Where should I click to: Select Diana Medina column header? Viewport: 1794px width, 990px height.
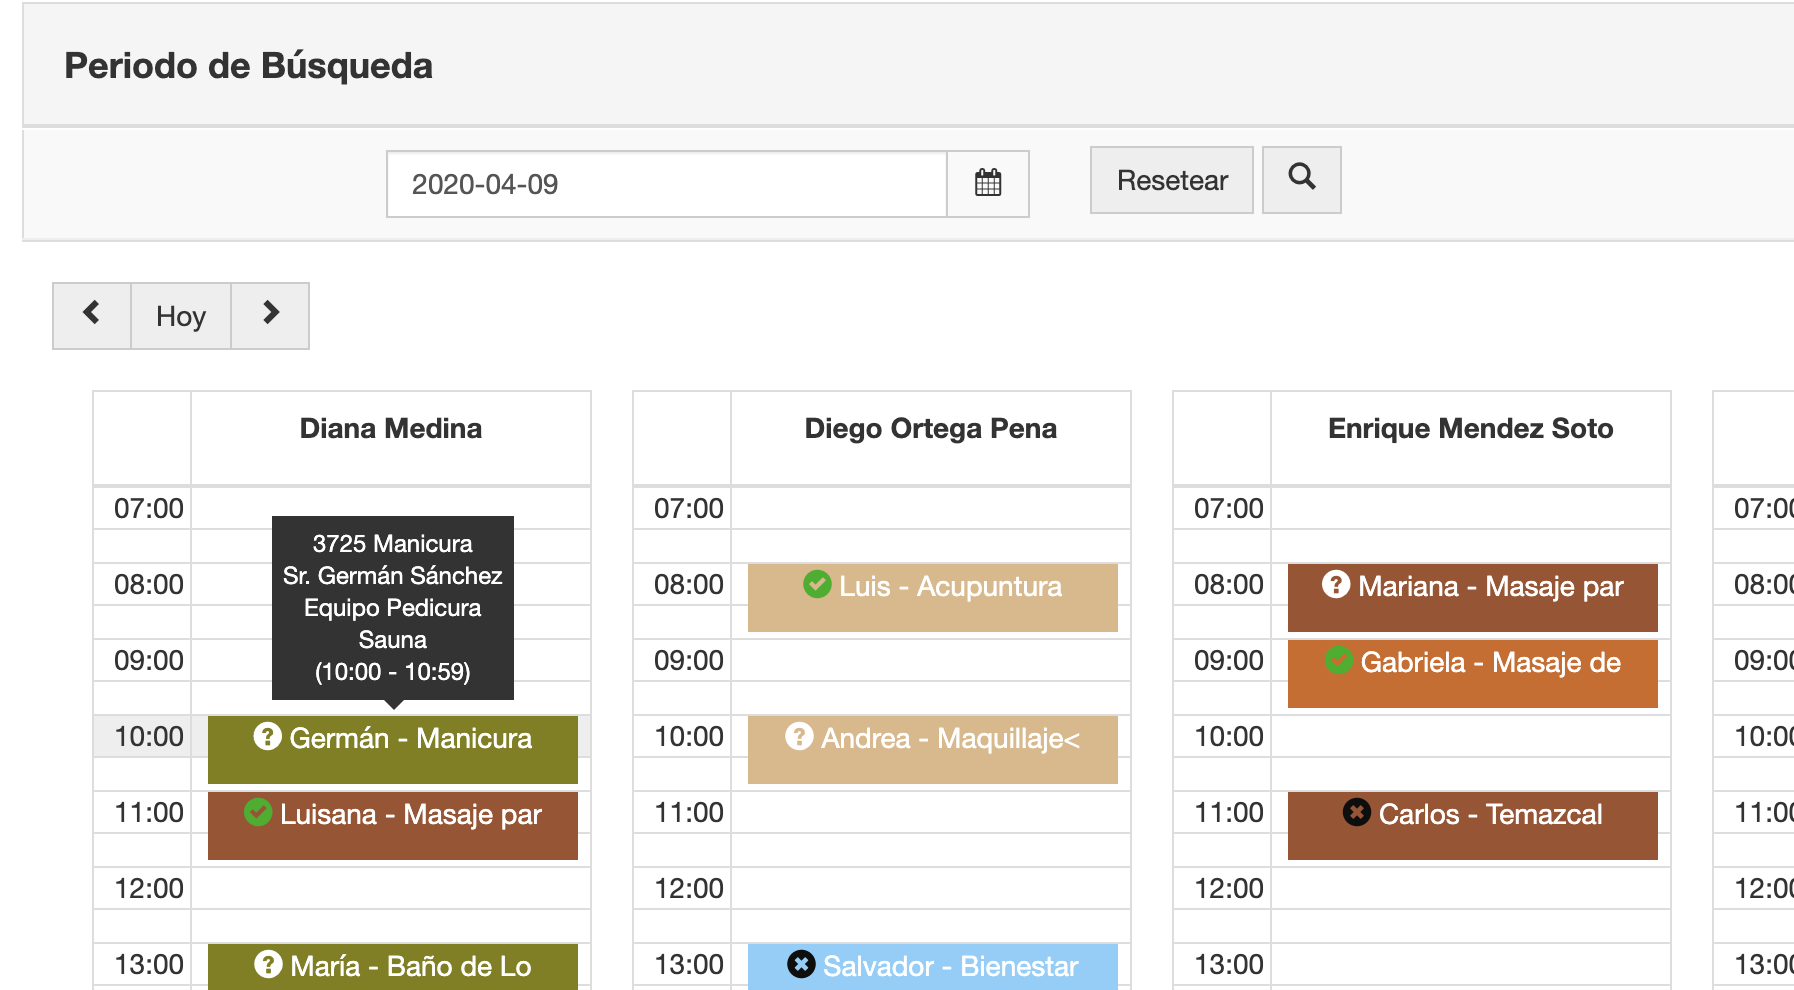coord(391,429)
